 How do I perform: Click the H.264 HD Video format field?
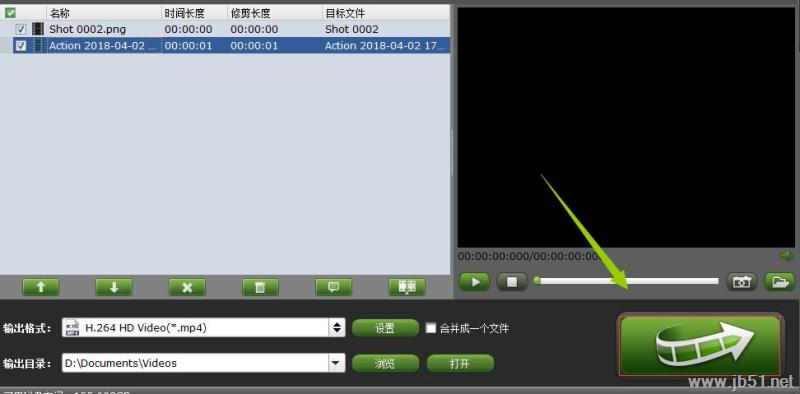(204, 328)
